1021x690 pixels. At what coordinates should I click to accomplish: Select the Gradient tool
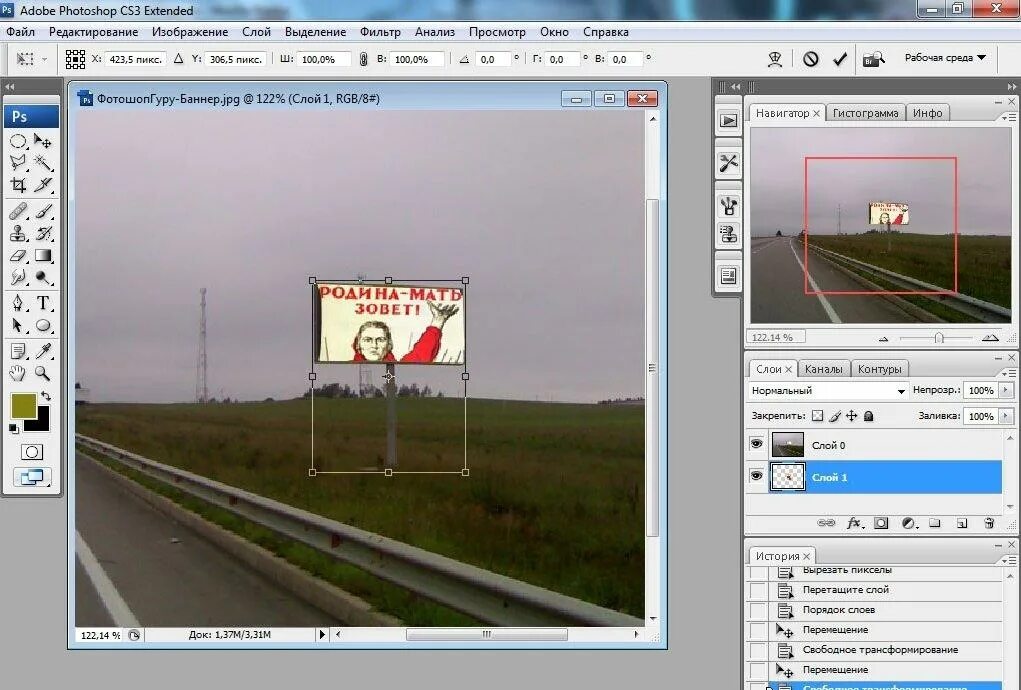(x=43, y=255)
